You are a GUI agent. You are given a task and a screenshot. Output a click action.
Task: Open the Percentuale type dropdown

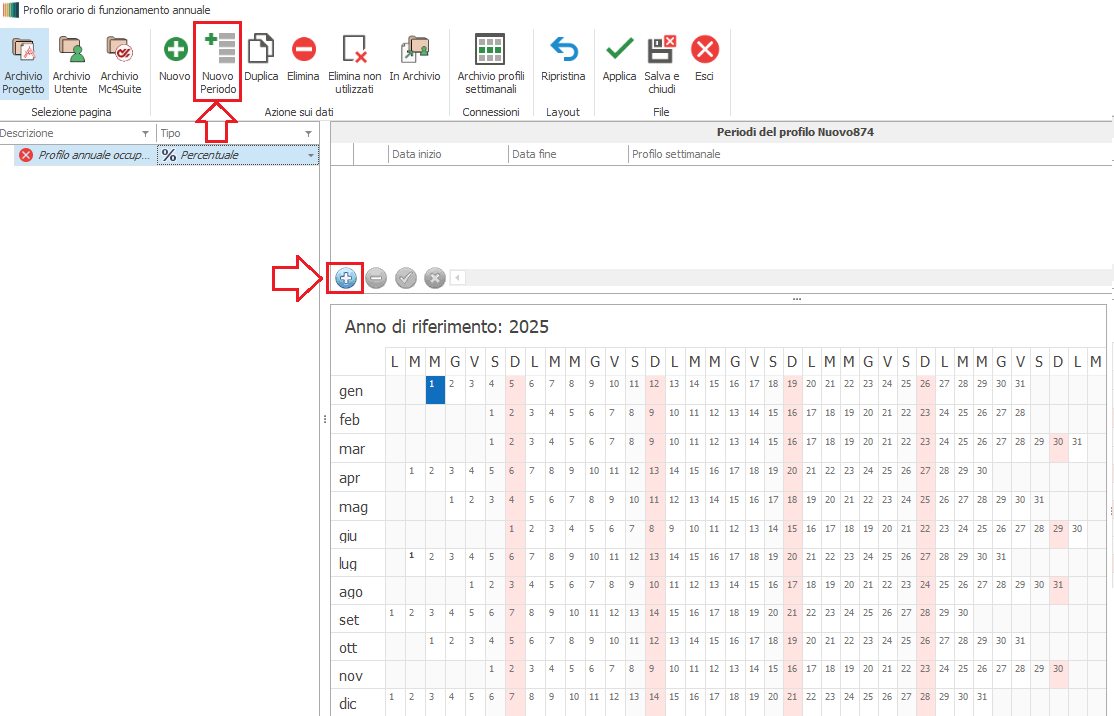[x=311, y=156]
